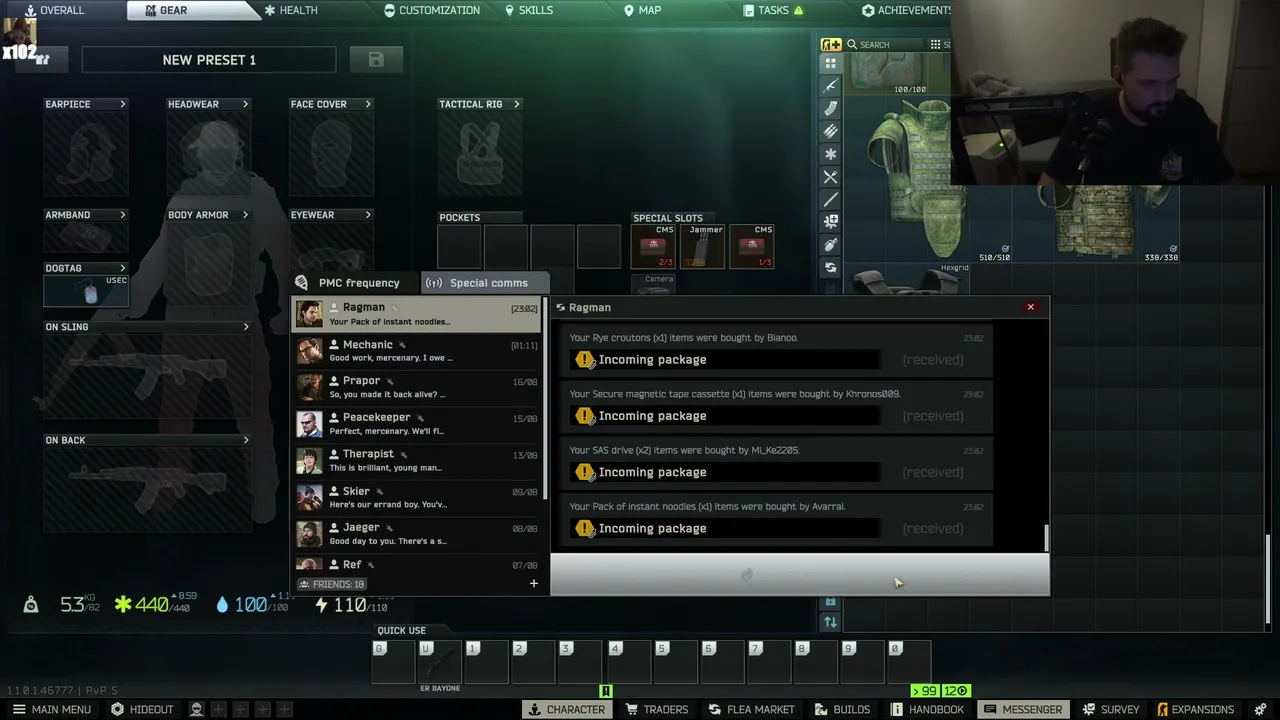Click the green bookmark icon below quick use
Image resolution: width=1280 pixels, height=720 pixels.
(x=605, y=691)
